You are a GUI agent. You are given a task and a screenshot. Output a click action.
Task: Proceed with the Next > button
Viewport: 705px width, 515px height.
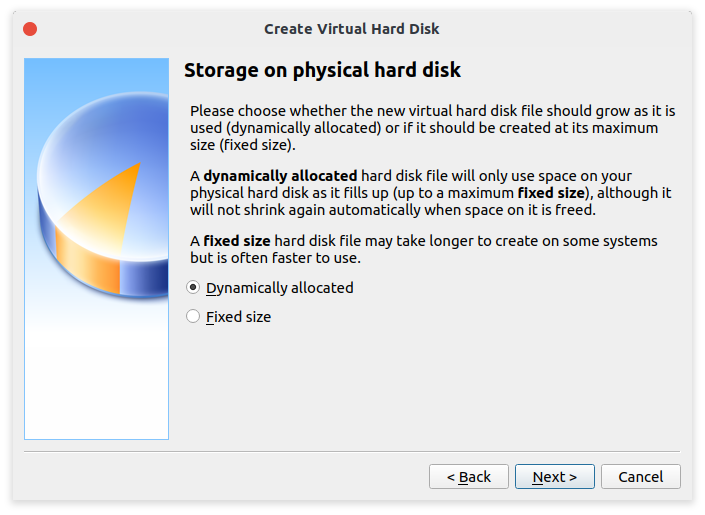pos(554,476)
